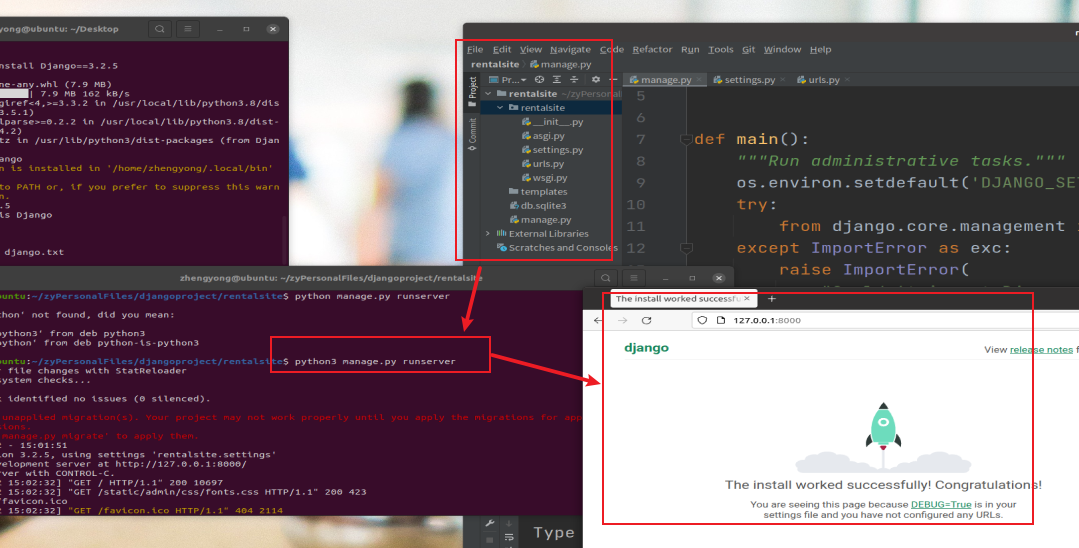Open the Navigate menu

pyautogui.click(x=570, y=50)
